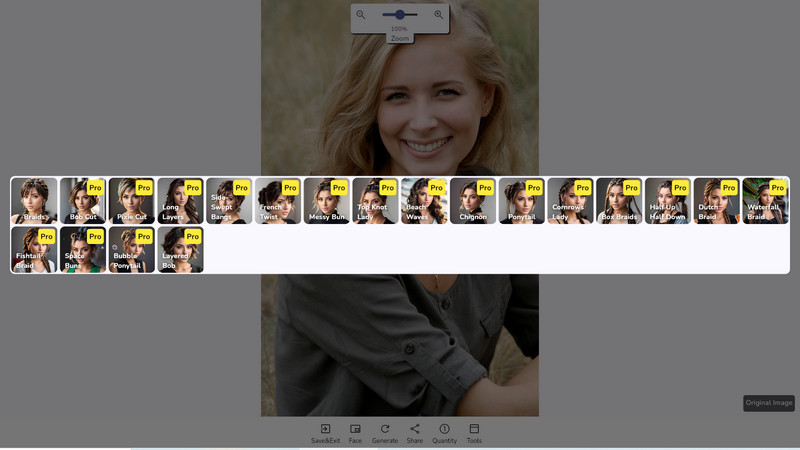Click the zoom out magnifier icon

(x=361, y=15)
